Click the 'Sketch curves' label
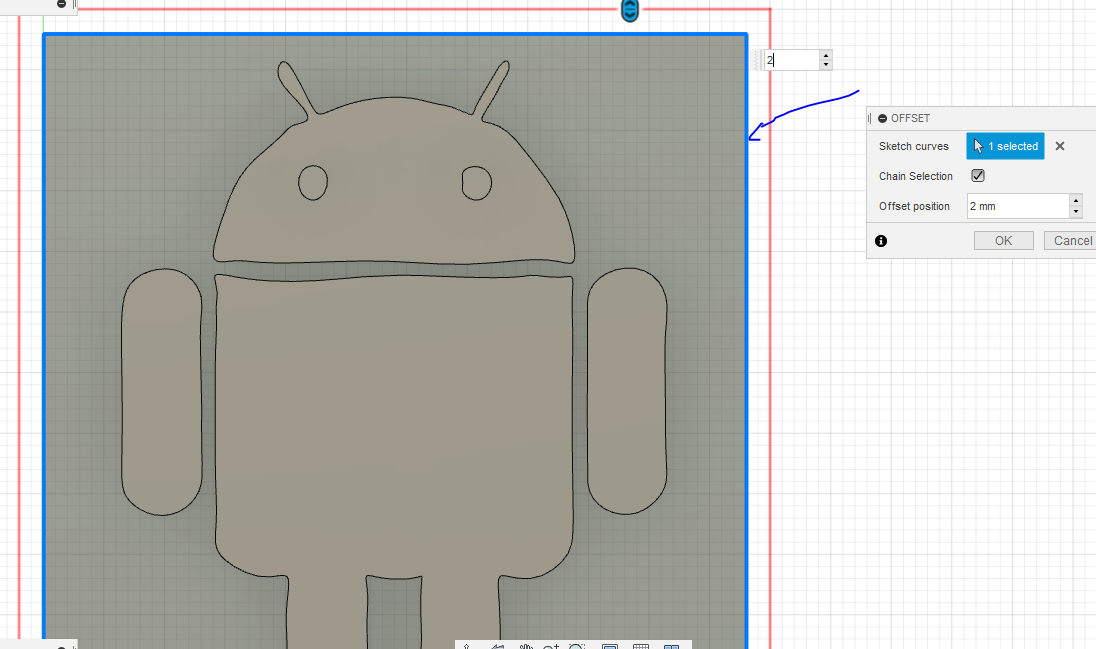The height and width of the screenshot is (649, 1096). click(x=914, y=146)
